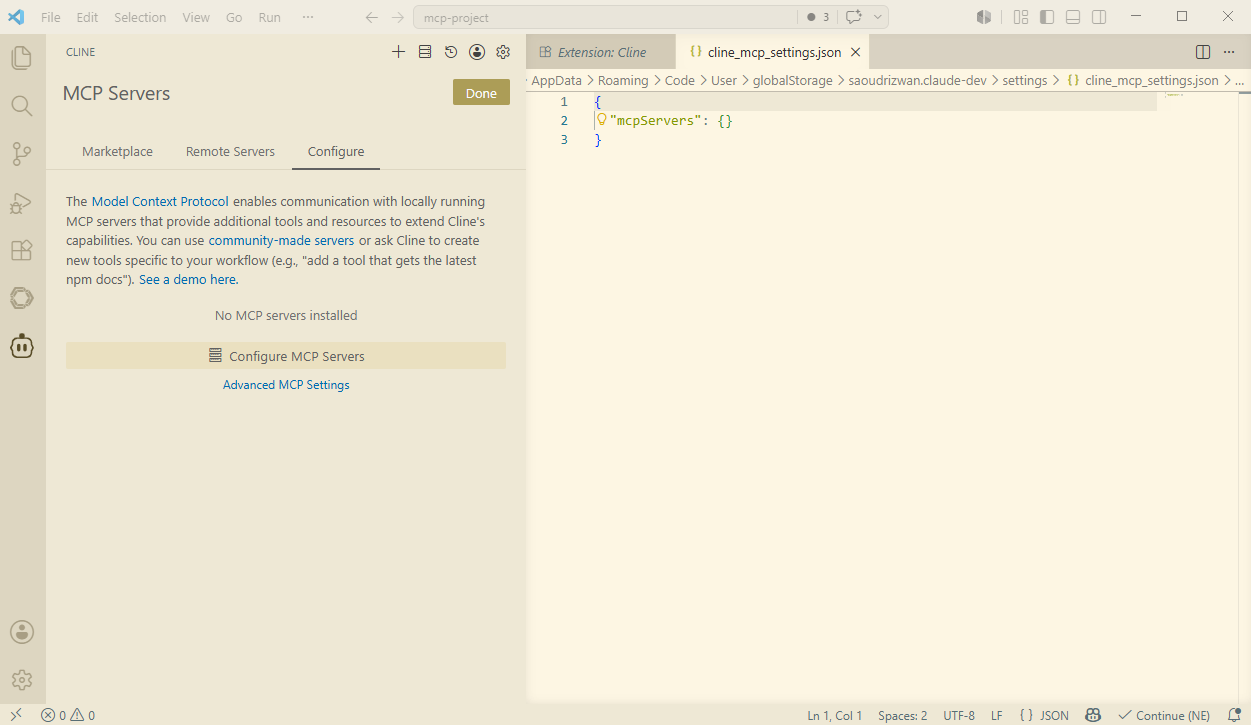Change encoding via UTF-8 in status bar

coord(958,715)
